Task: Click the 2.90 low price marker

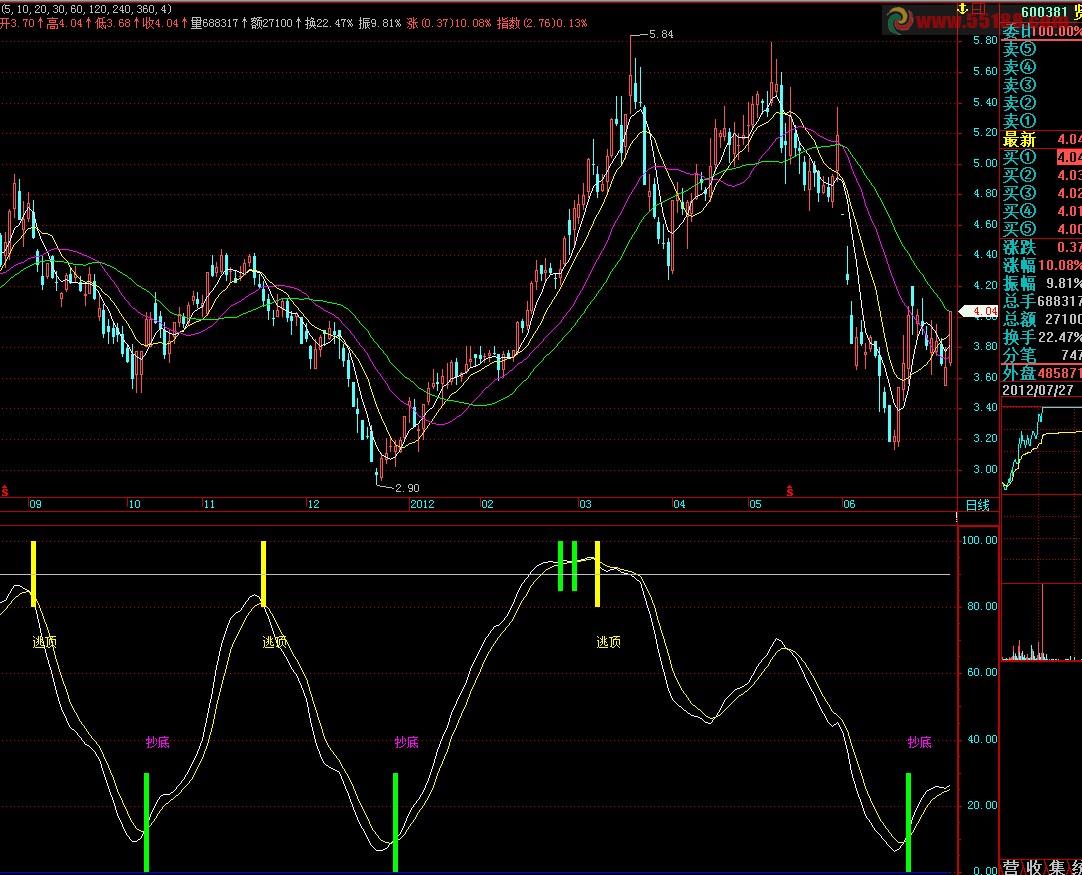Action: click(406, 487)
